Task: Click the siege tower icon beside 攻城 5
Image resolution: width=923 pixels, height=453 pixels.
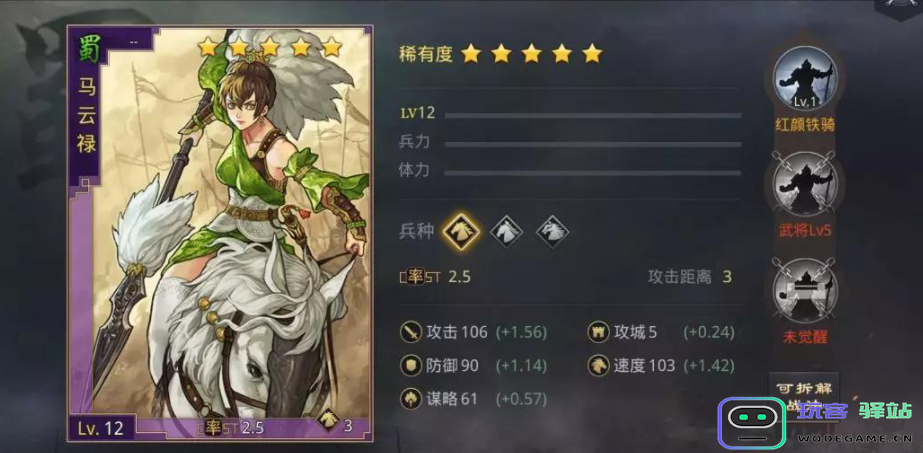Action: click(x=598, y=332)
